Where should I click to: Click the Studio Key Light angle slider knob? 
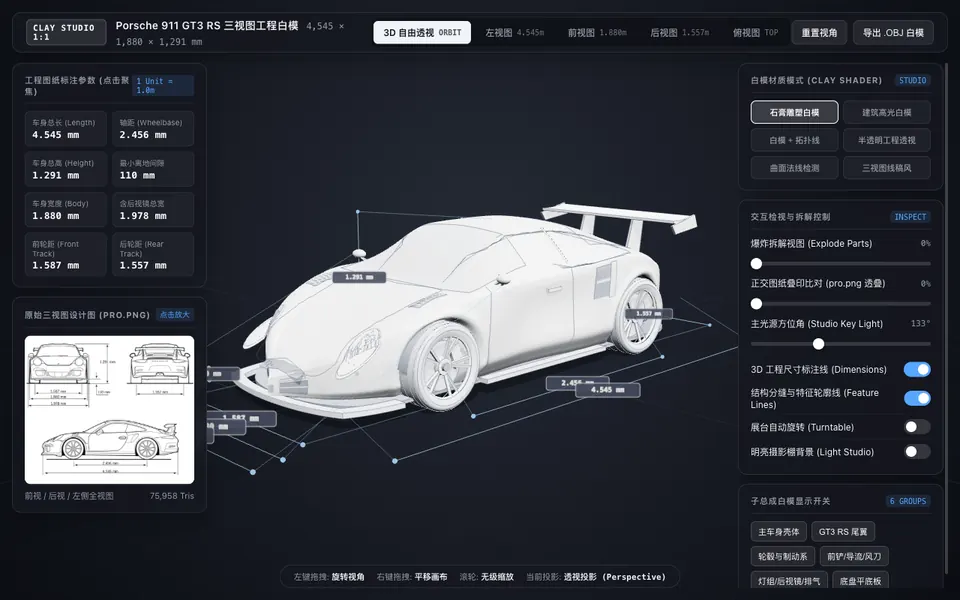(819, 344)
